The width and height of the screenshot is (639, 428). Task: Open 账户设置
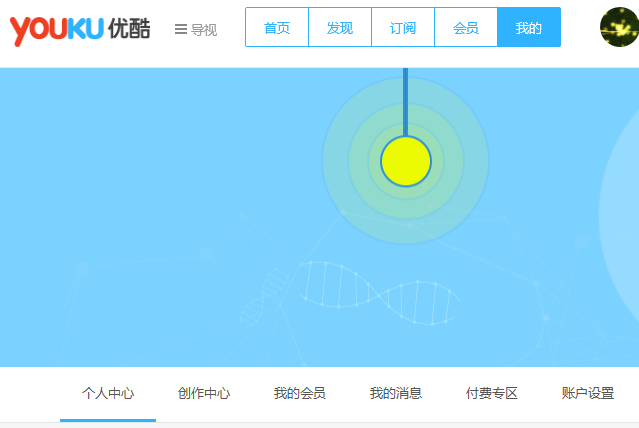[x=588, y=394]
